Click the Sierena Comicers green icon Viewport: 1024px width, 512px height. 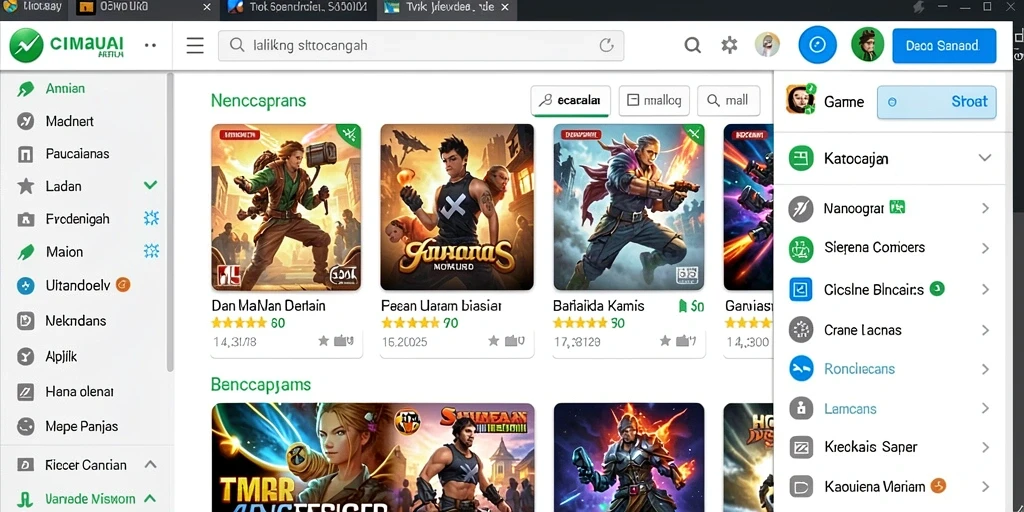click(x=801, y=248)
